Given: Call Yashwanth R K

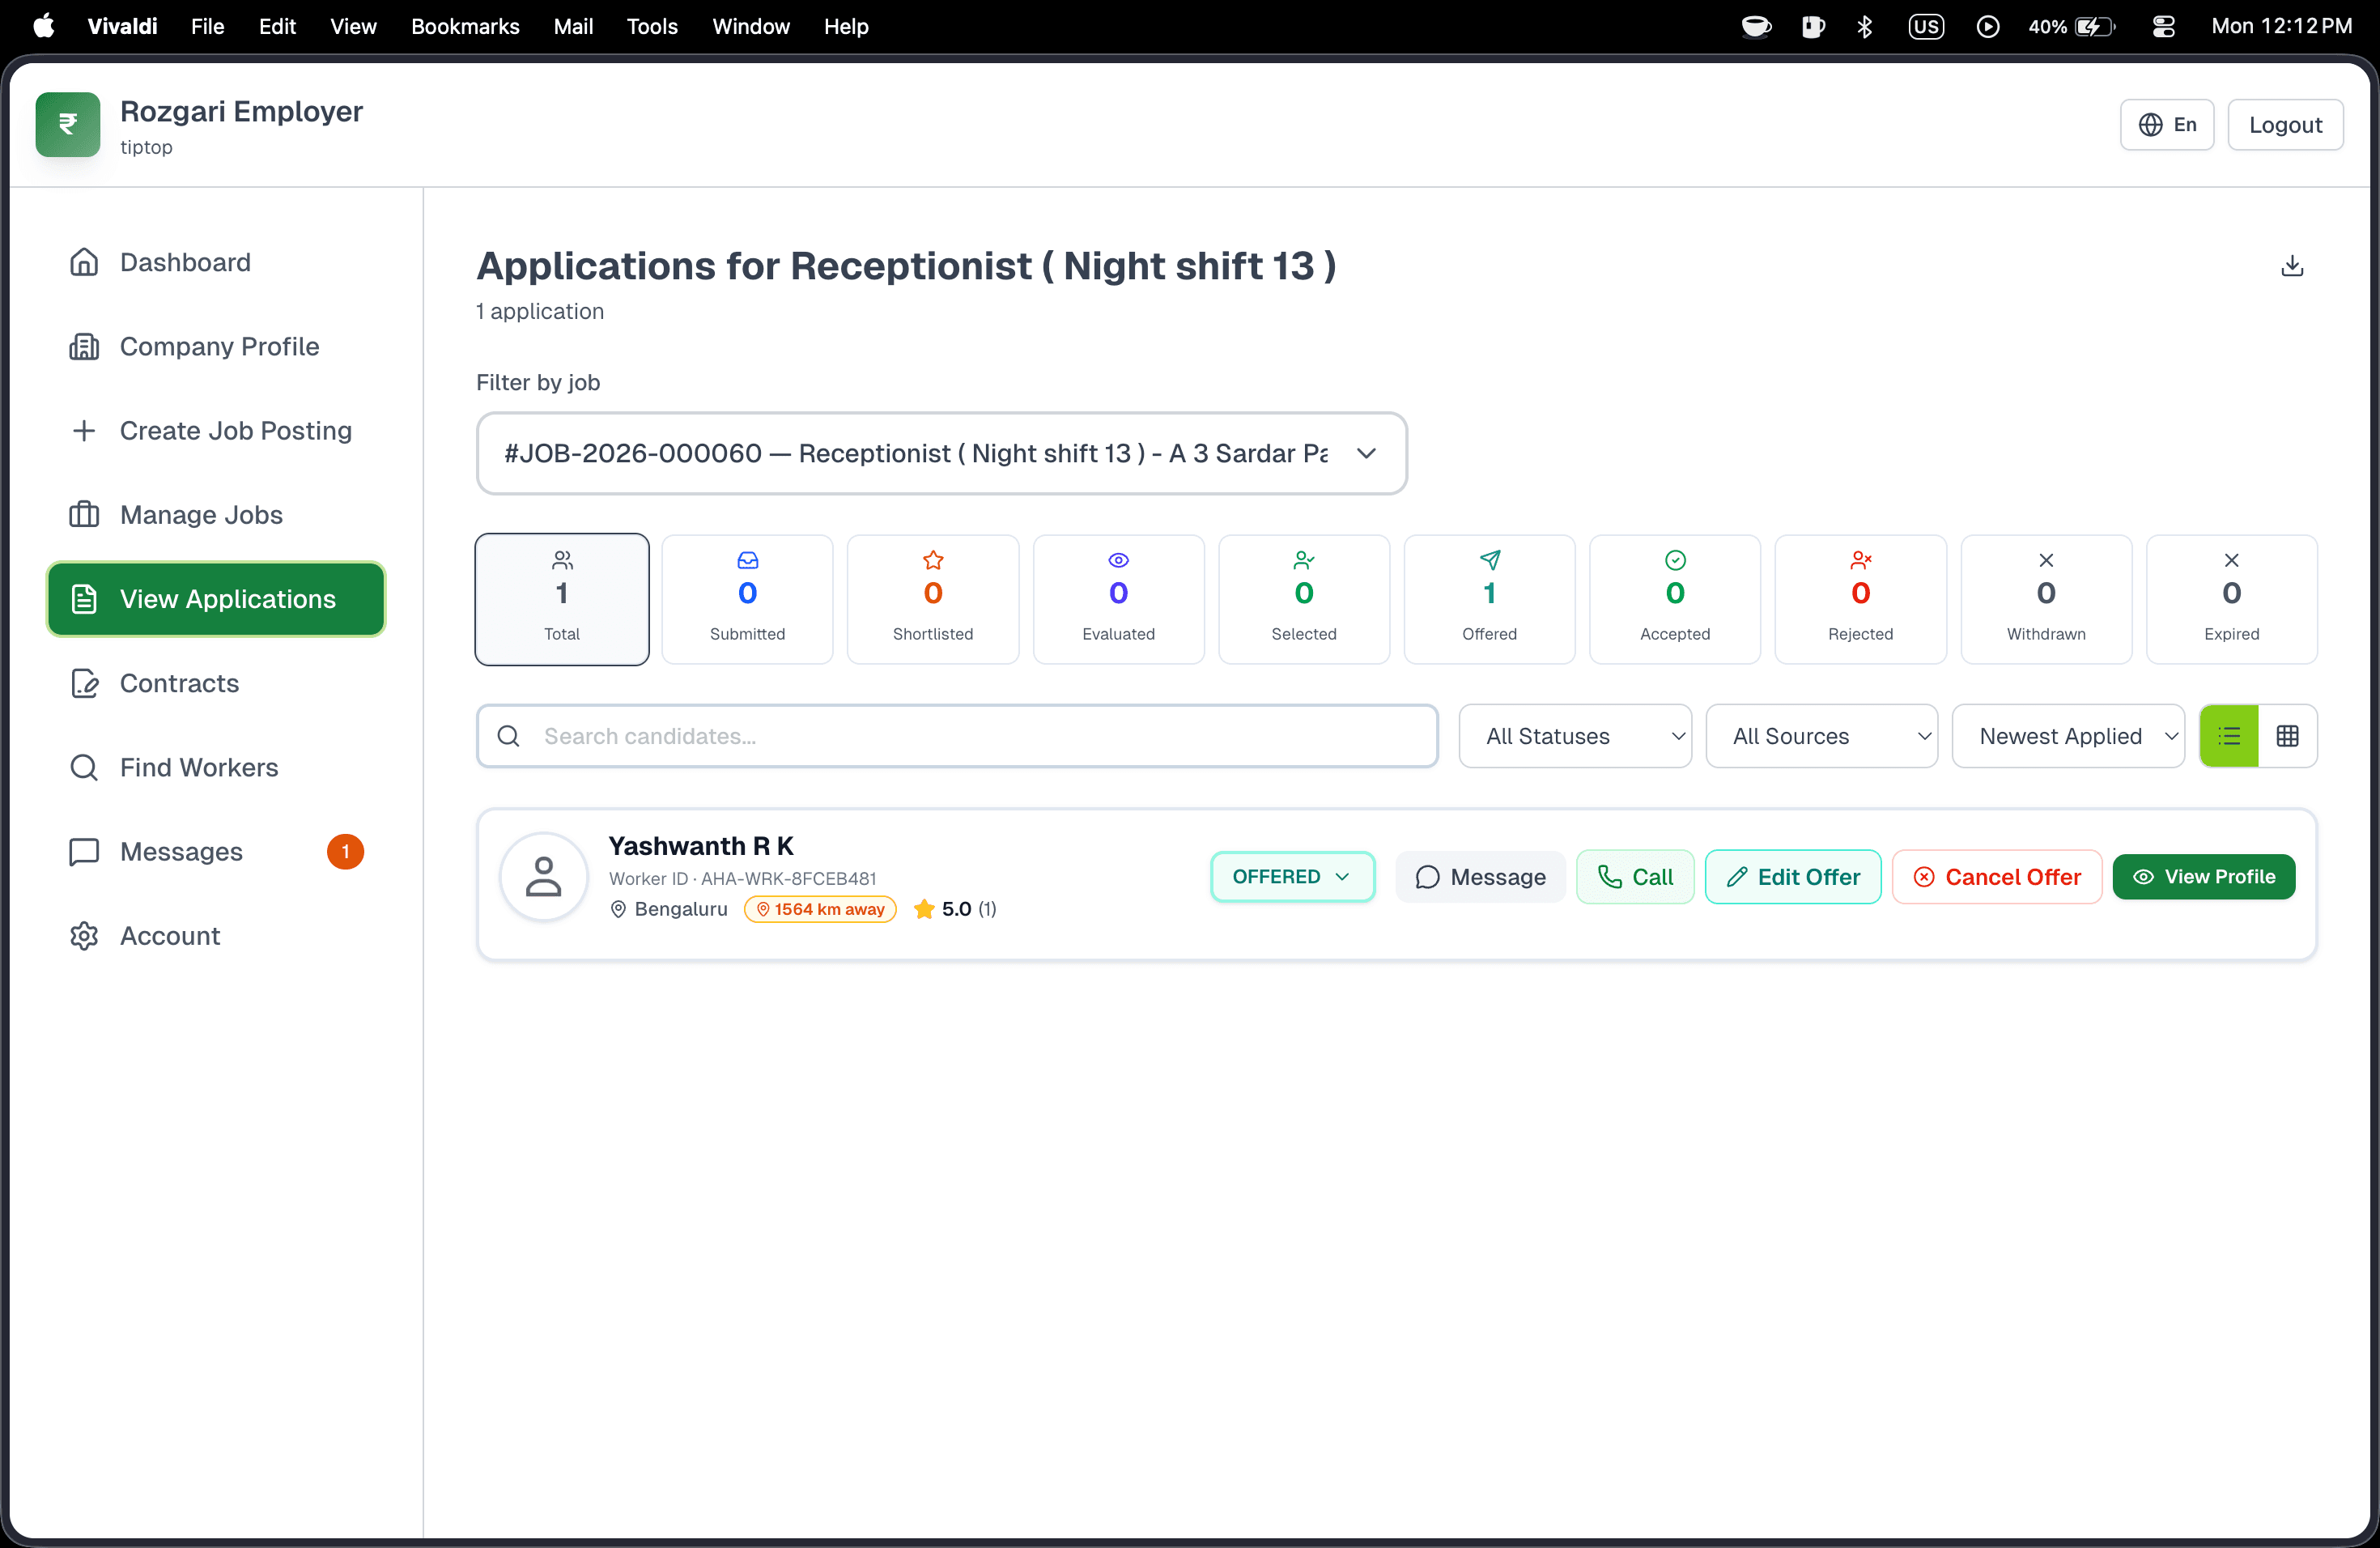Looking at the screenshot, I should pyautogui.click(x=1635, y=877).
